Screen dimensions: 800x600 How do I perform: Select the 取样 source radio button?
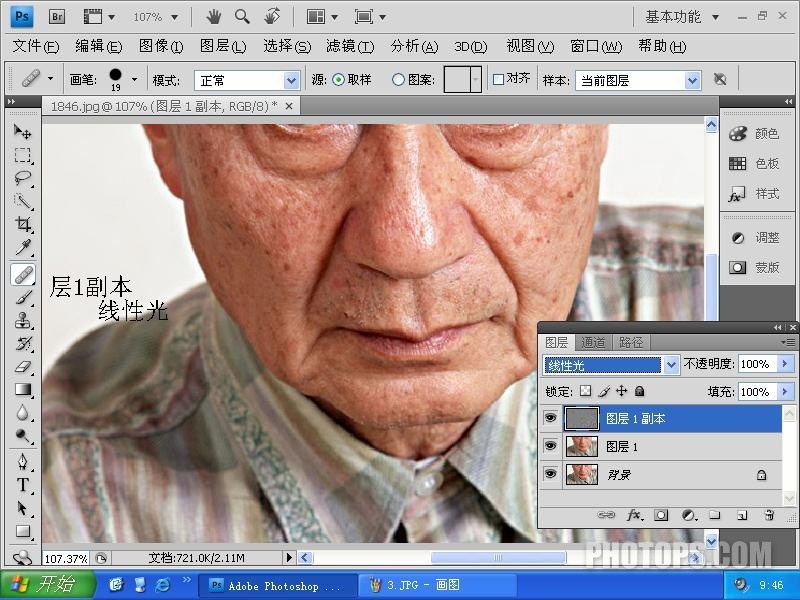point(338,80)
